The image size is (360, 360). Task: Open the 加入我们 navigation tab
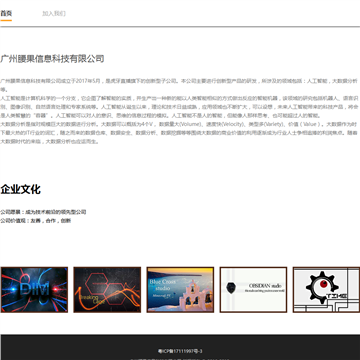54,14
